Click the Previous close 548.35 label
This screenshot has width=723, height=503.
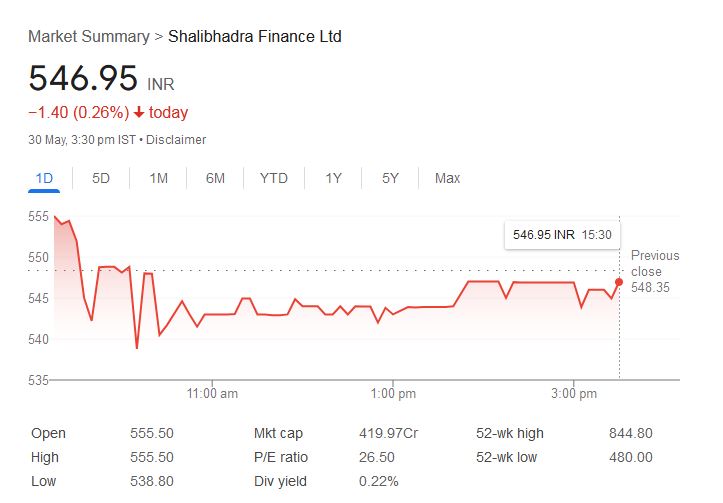click(x=655, y=271)
